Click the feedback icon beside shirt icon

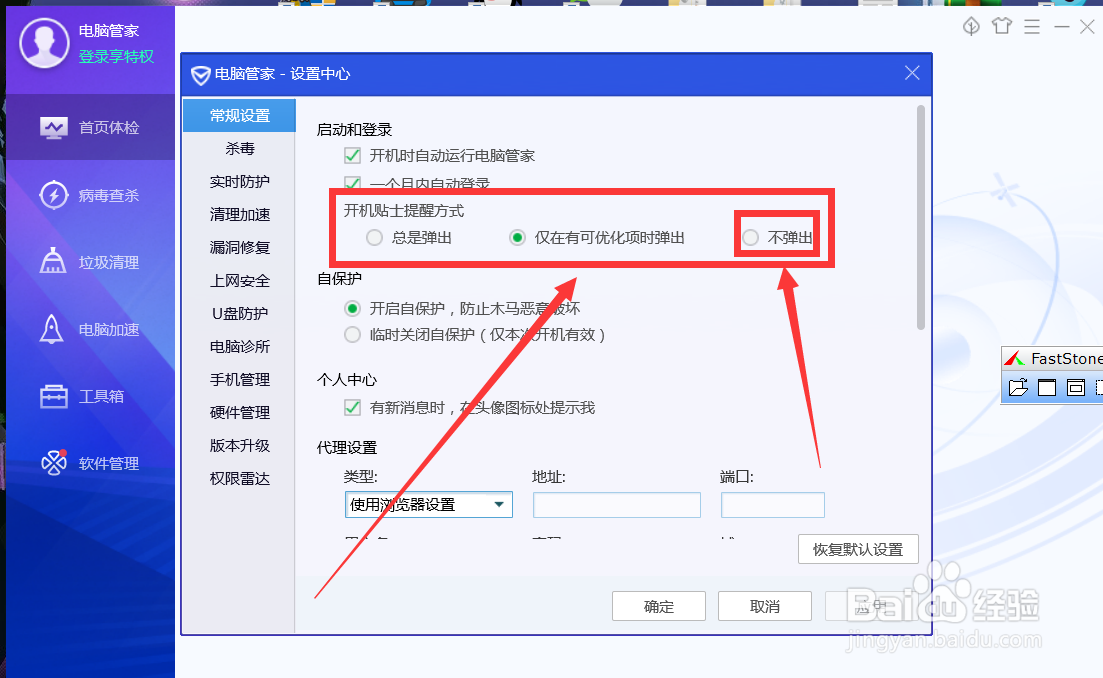(971, 27)
